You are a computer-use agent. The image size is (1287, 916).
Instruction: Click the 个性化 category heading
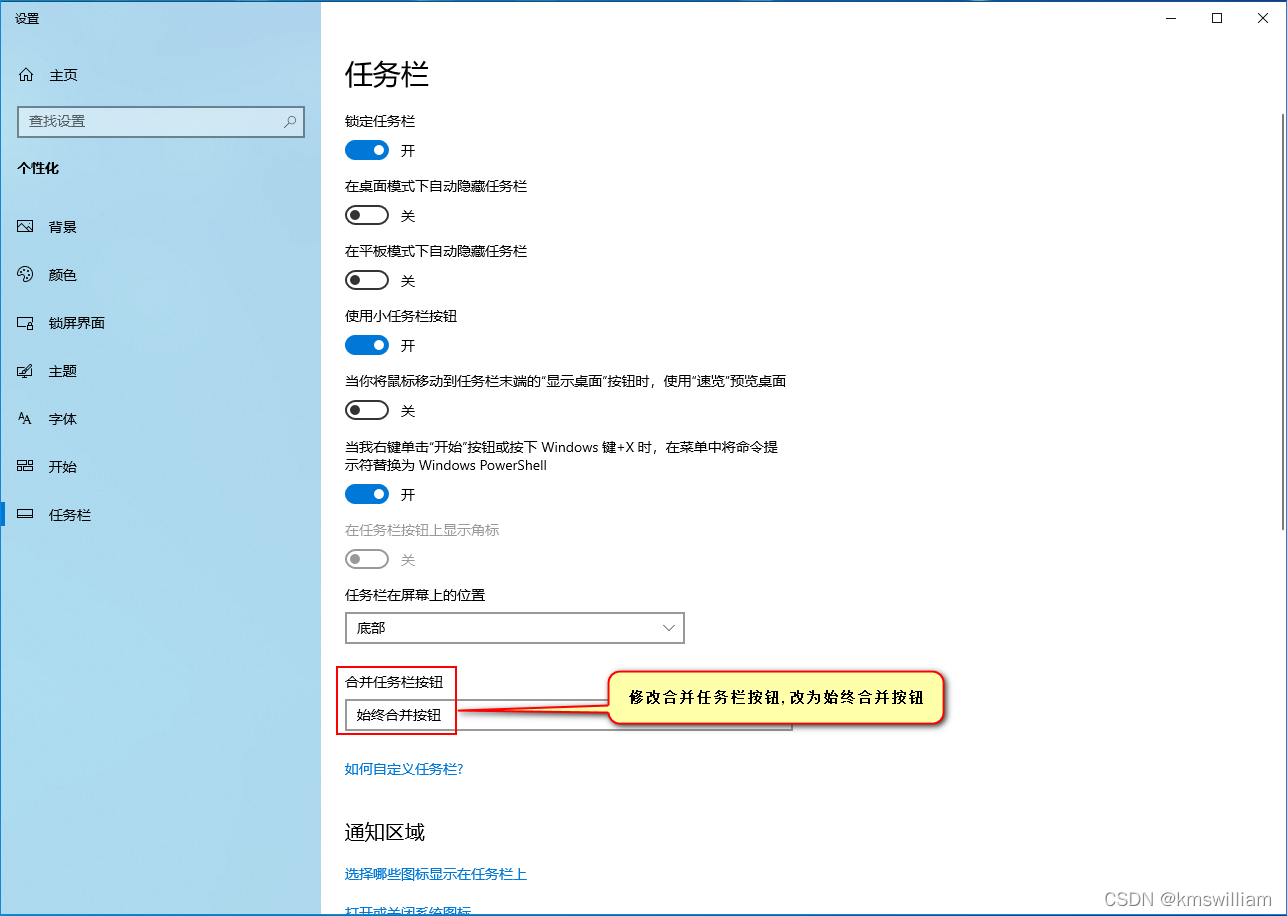[38, 168]
